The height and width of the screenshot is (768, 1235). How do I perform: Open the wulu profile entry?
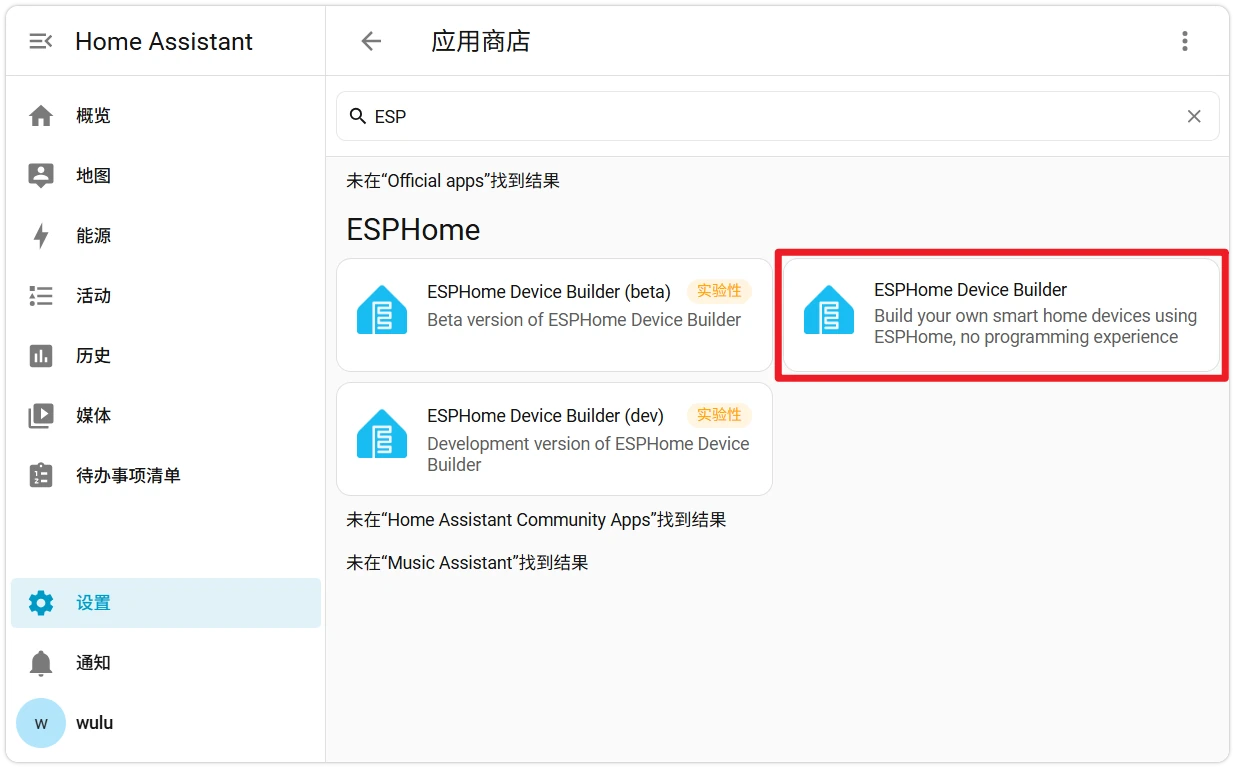(166, 723)
